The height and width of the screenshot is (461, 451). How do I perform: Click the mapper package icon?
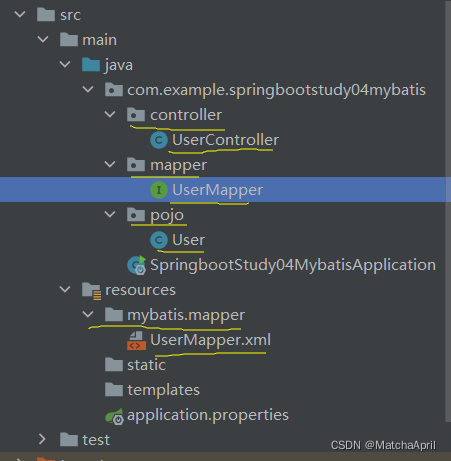[136, 165]
